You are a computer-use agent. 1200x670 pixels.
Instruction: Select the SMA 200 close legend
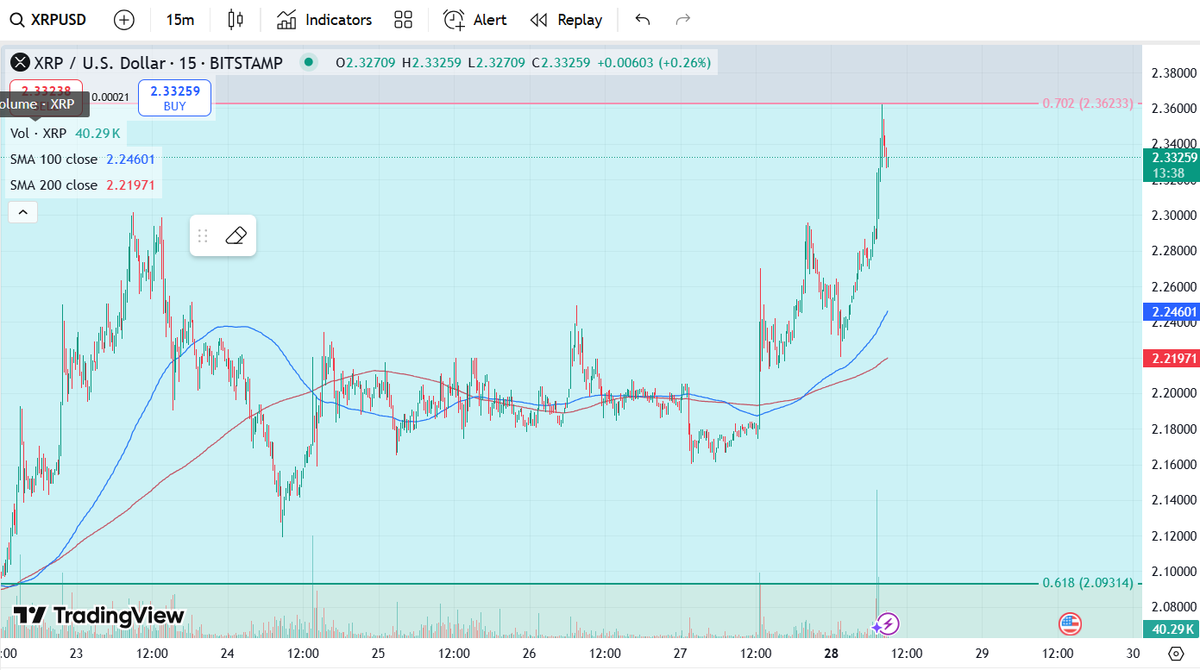(54, 185)
